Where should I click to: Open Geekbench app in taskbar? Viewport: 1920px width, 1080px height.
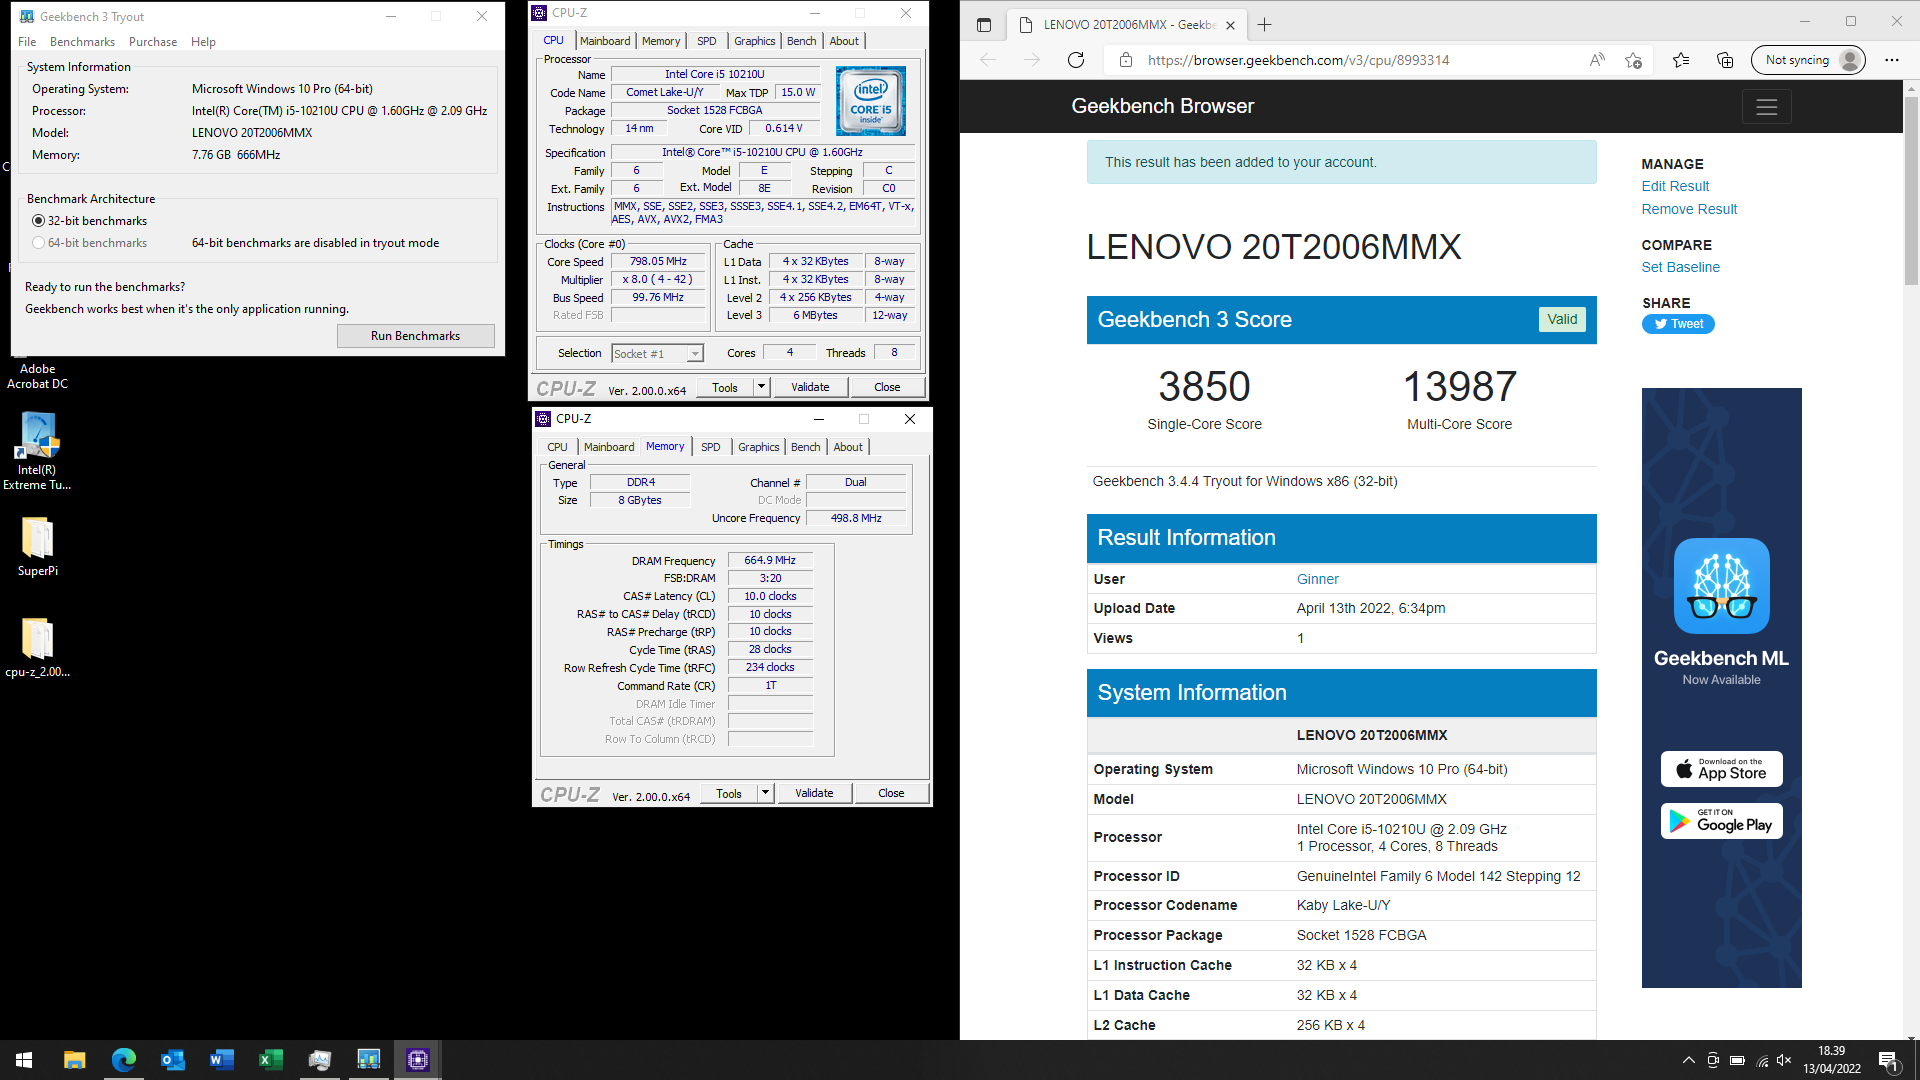click(369, 1060)
